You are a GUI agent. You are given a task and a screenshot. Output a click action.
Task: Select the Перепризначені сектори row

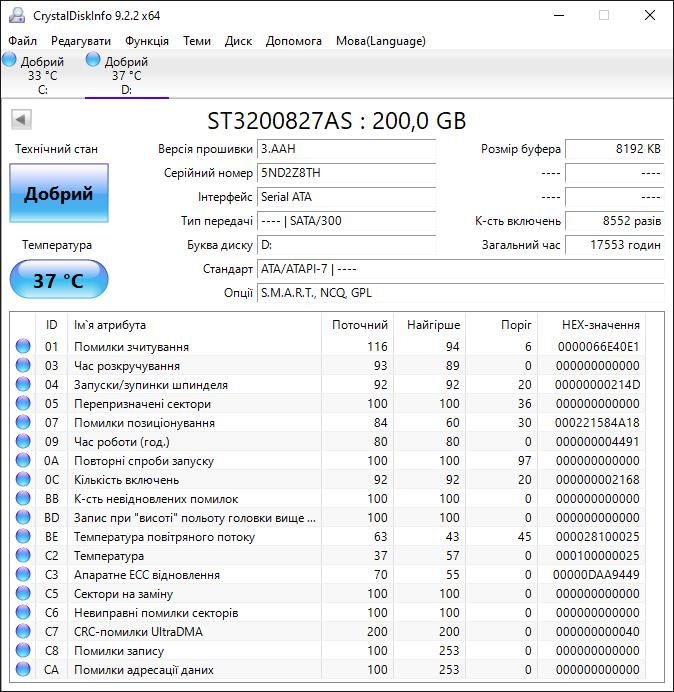(328, 403)
